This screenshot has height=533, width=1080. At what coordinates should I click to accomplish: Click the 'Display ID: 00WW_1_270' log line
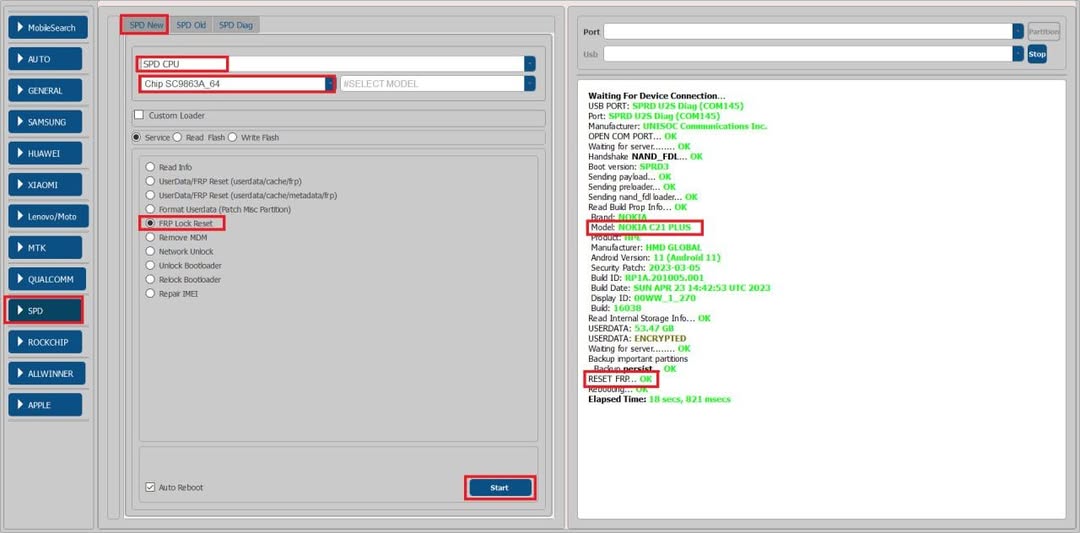[x=643, y=298]
